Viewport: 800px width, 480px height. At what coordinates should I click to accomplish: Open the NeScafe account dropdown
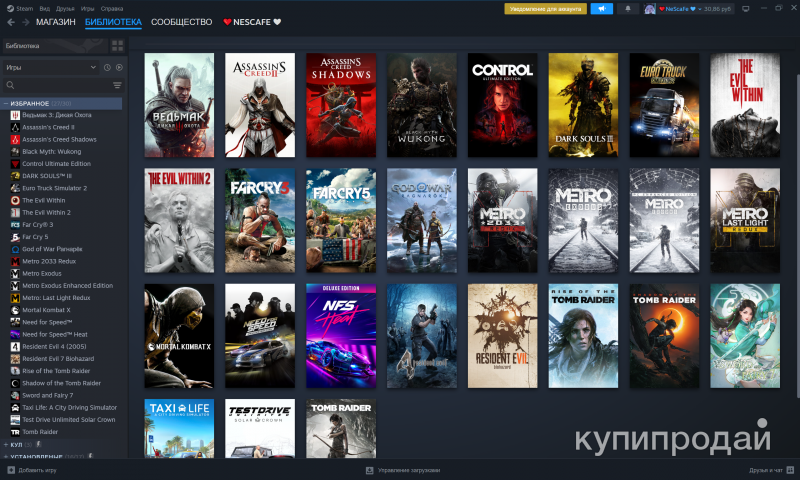(695, 9)
